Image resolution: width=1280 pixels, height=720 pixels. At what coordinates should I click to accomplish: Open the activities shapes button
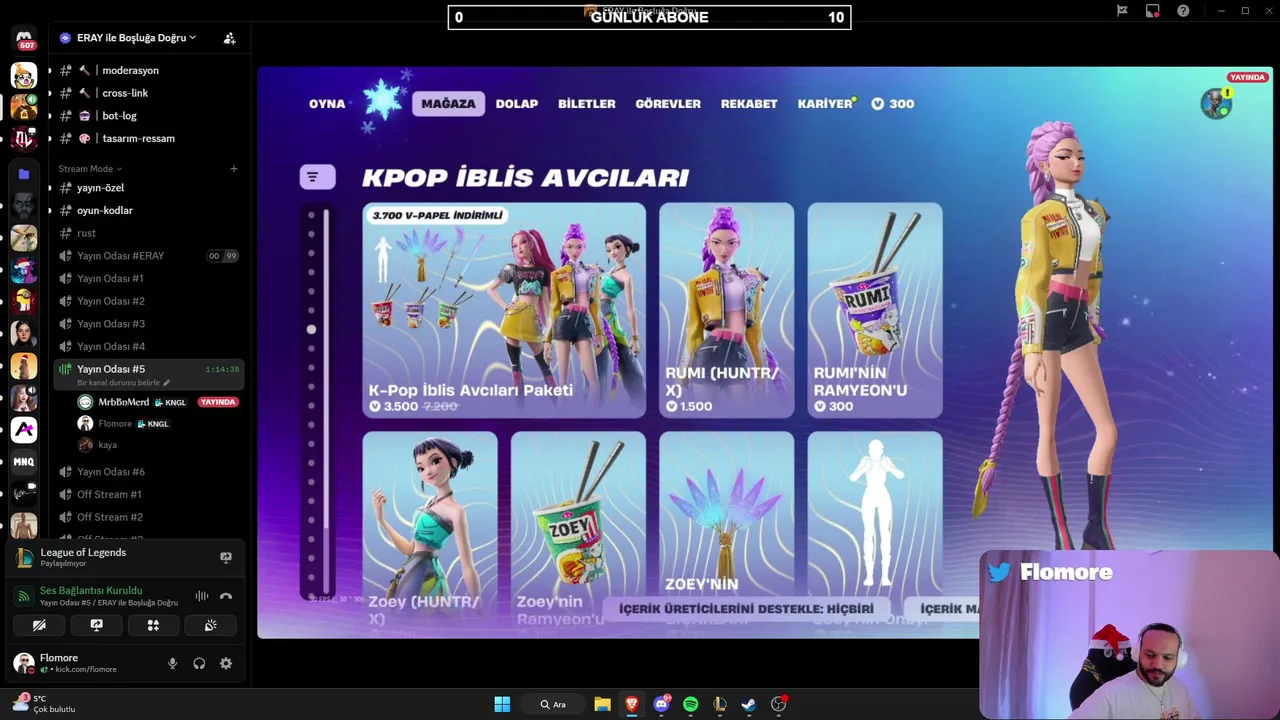[x=153, y=625]
